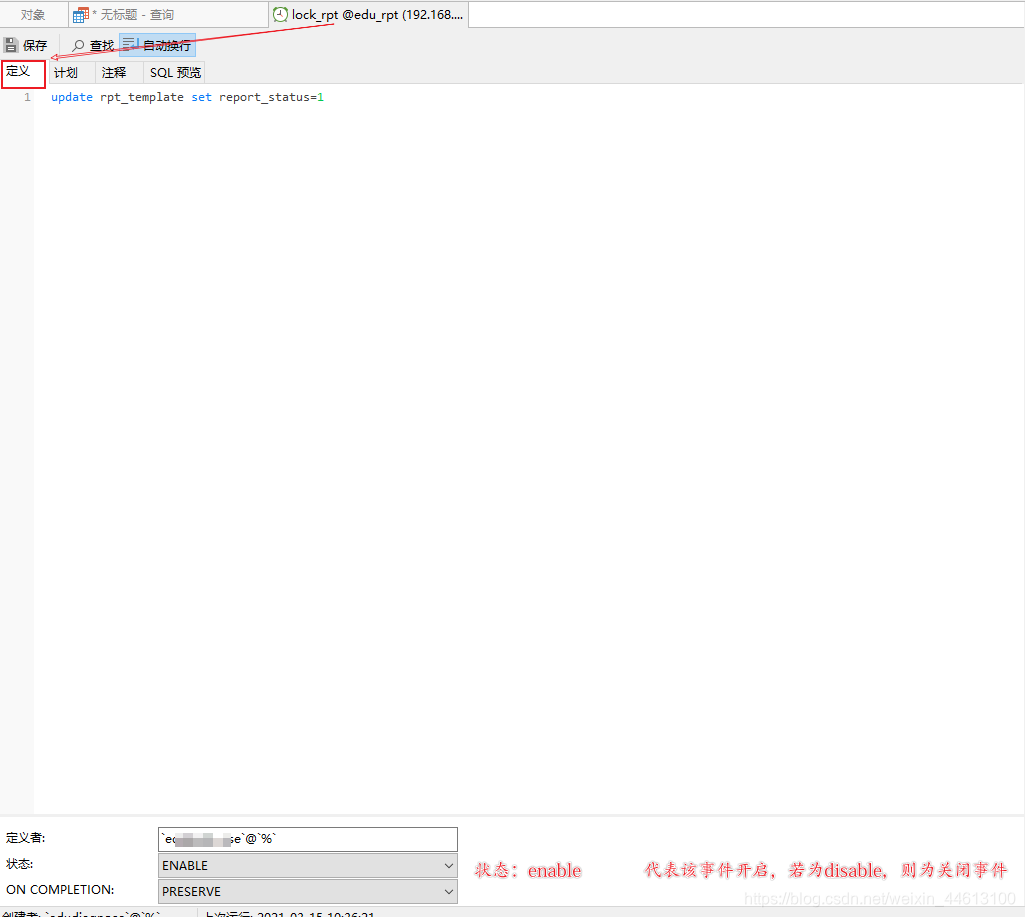Click the 状态: label
The image size is (1025, 917).
point(20,864)
